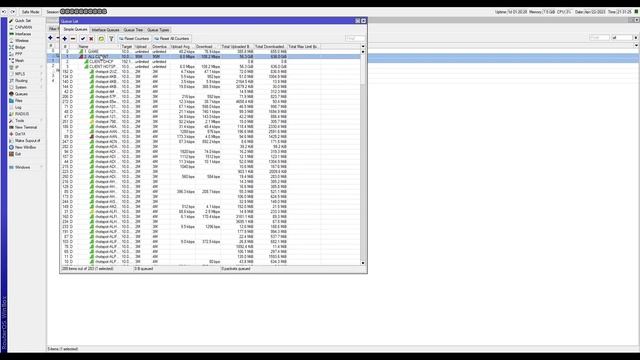Image resolution: width=640 pixels, height=360 pixels.
Task: Click Reset Counters button
Action: point(134,39)
